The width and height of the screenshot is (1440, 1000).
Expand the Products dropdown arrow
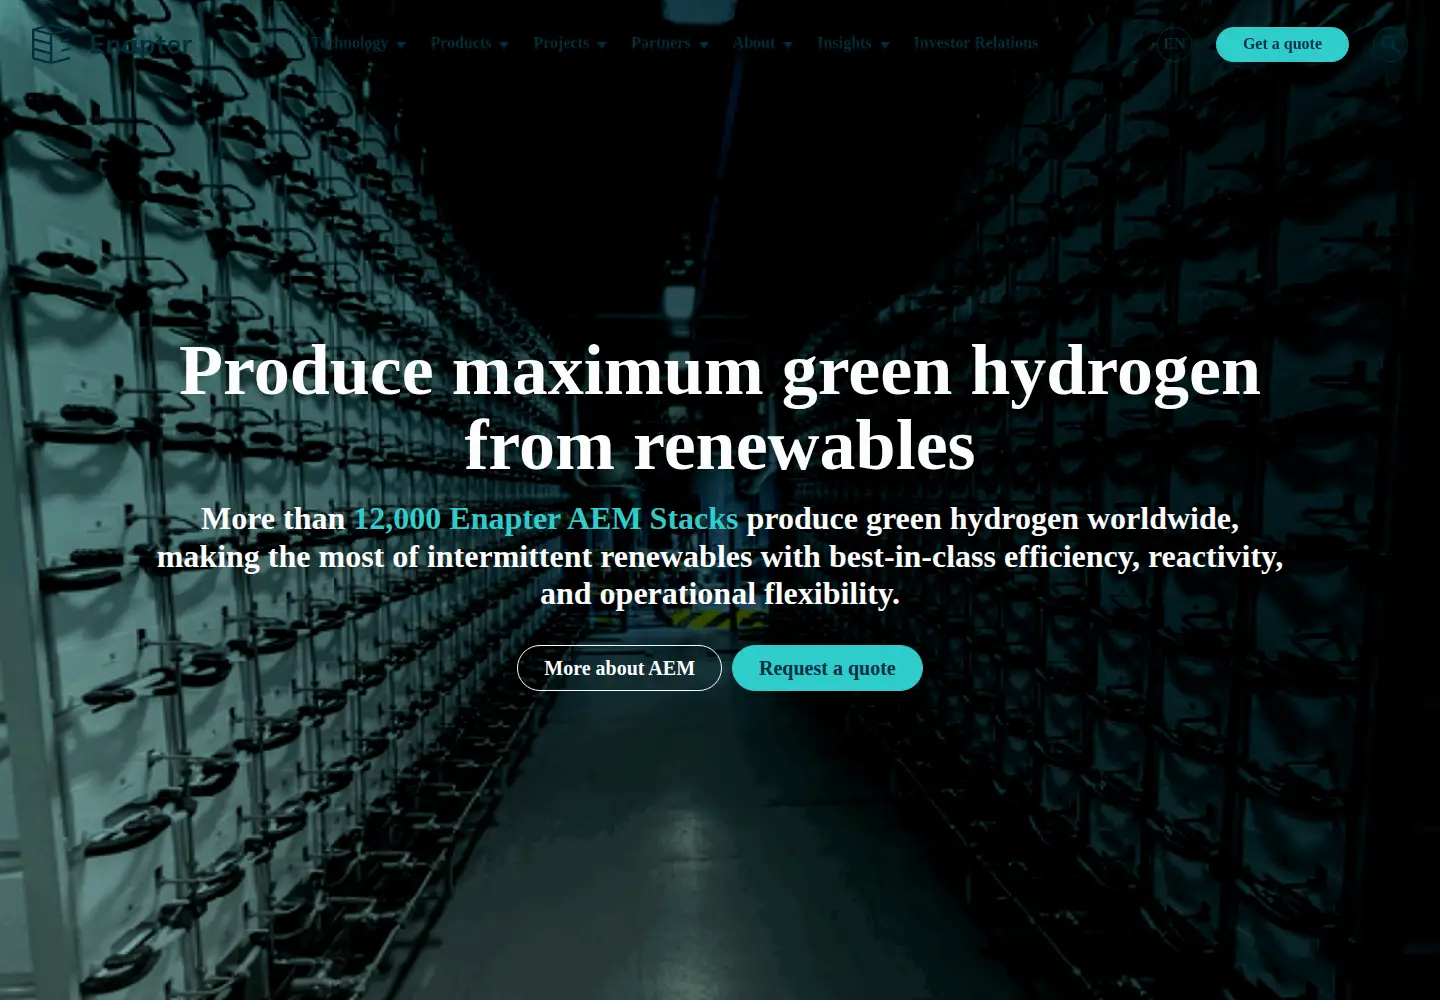pos(504,45)
